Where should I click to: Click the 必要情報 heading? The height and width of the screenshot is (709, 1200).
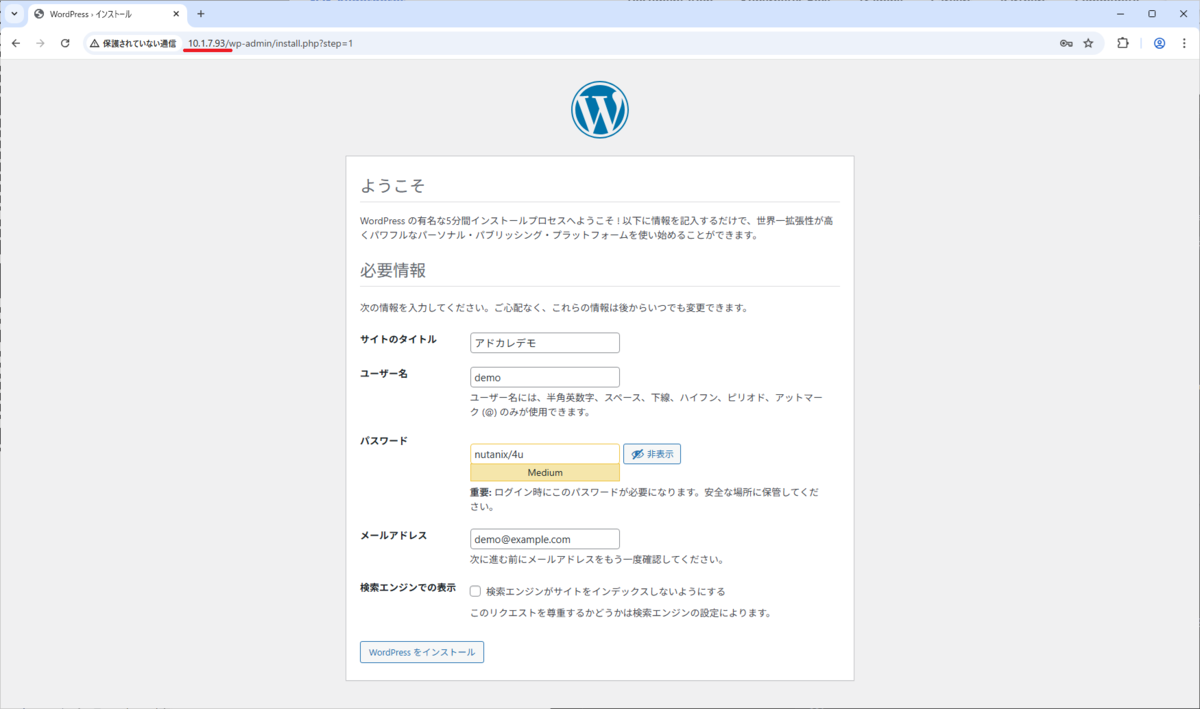[393, 270]
